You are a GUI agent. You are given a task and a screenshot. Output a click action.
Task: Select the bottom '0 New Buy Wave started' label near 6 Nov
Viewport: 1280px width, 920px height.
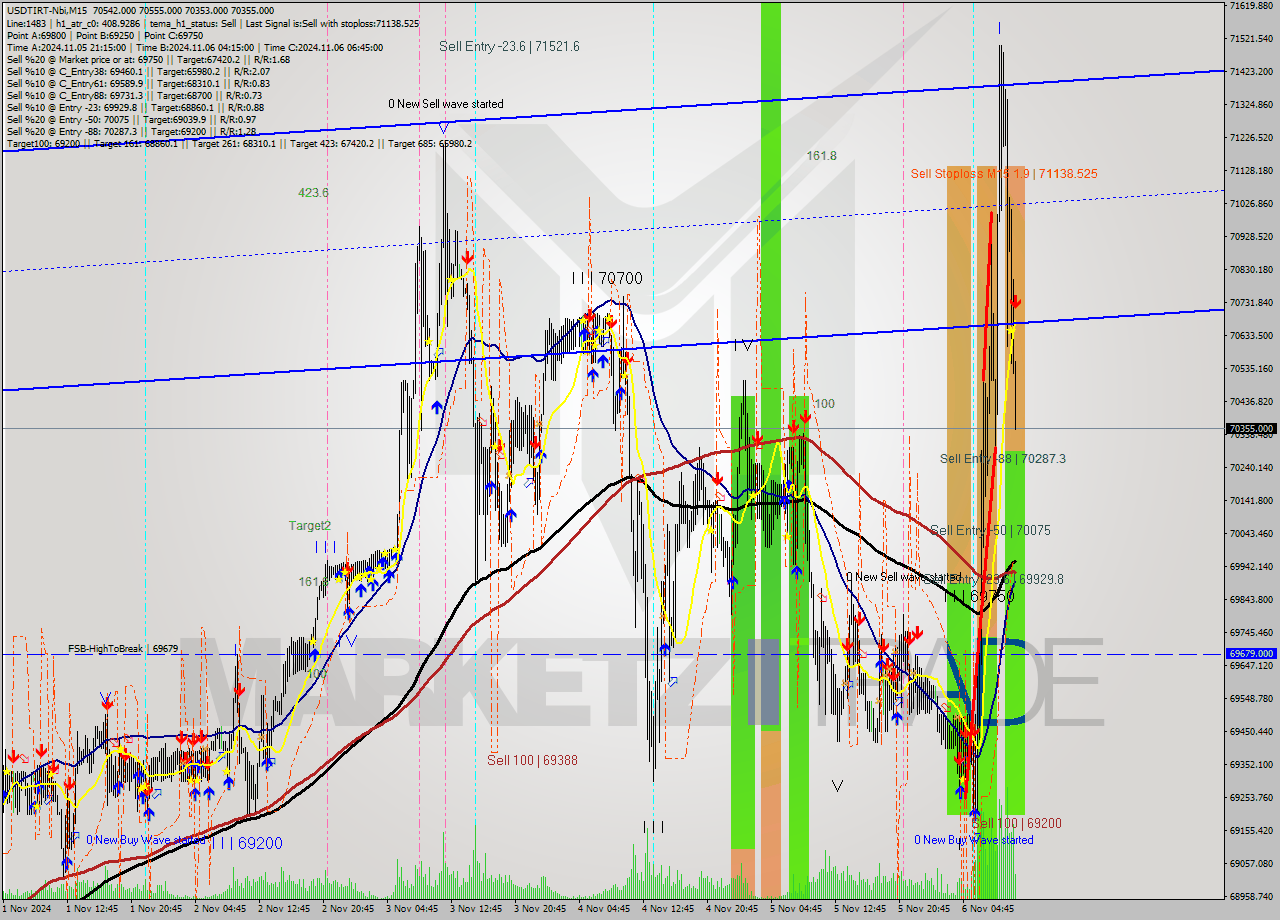[x=974, y=840]
